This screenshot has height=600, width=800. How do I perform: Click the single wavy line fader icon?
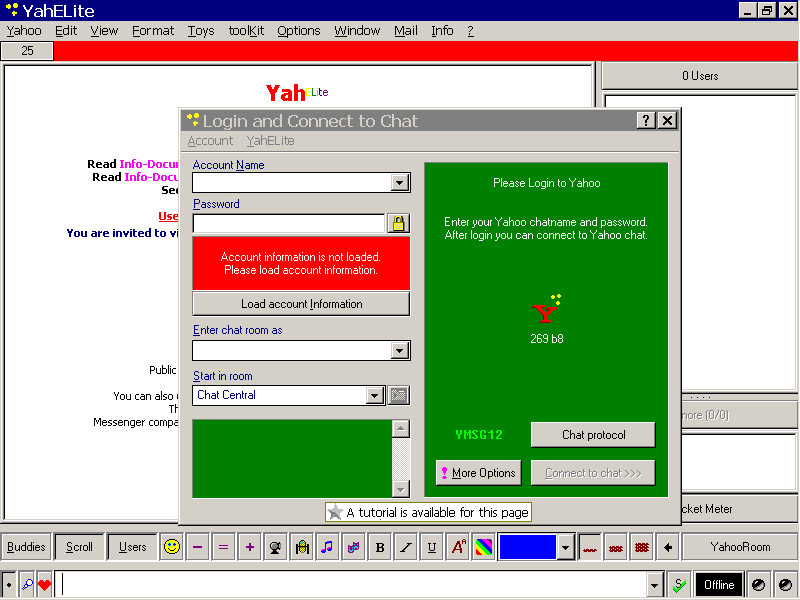pos(590,547)
